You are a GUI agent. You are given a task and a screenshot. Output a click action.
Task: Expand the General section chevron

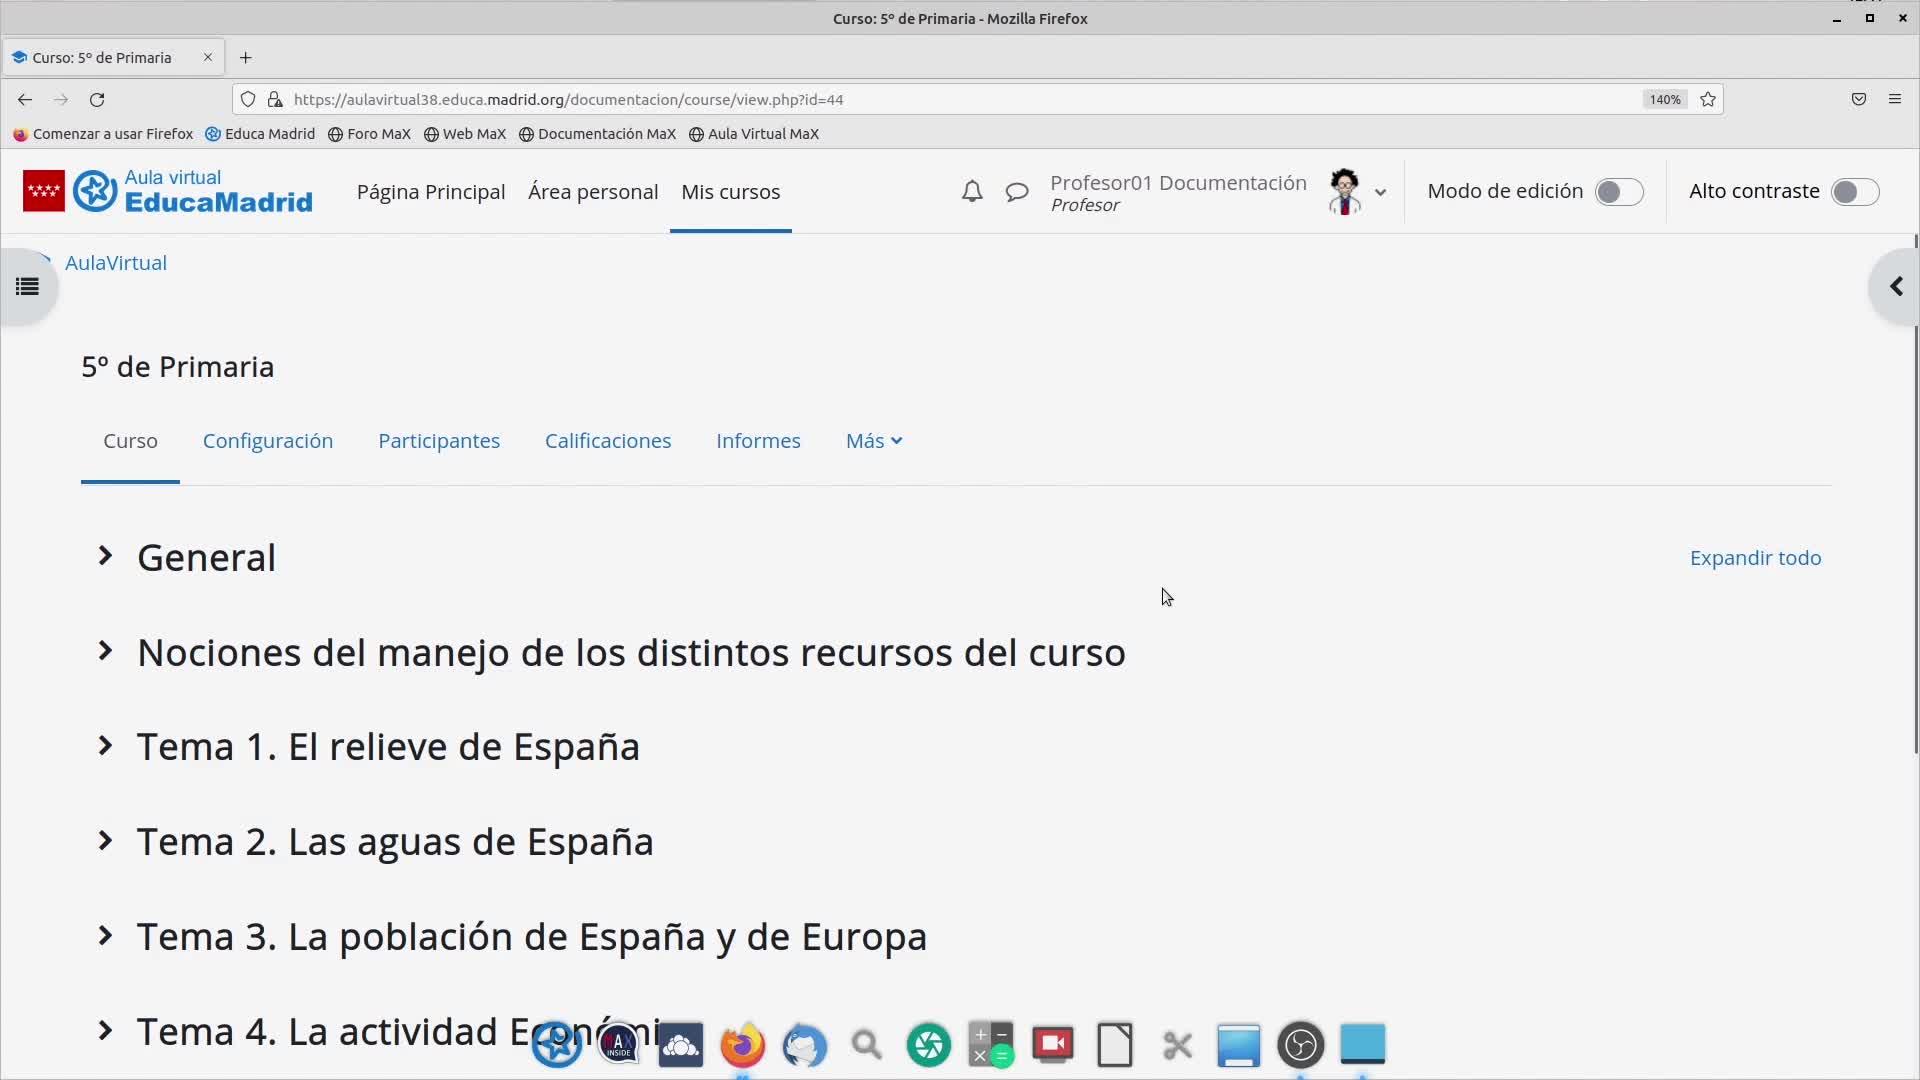pyautogui.click(x=105, y=556)
